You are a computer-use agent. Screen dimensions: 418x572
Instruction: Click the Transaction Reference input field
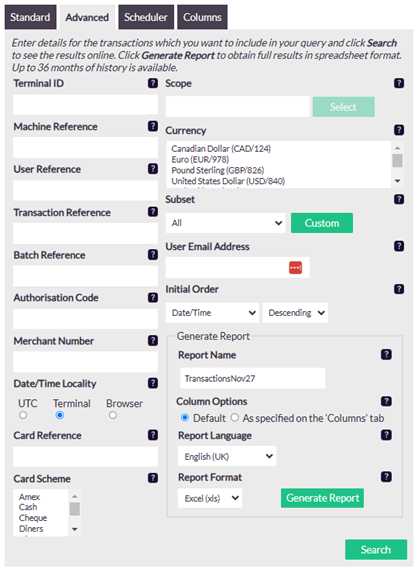click(85, 233)
